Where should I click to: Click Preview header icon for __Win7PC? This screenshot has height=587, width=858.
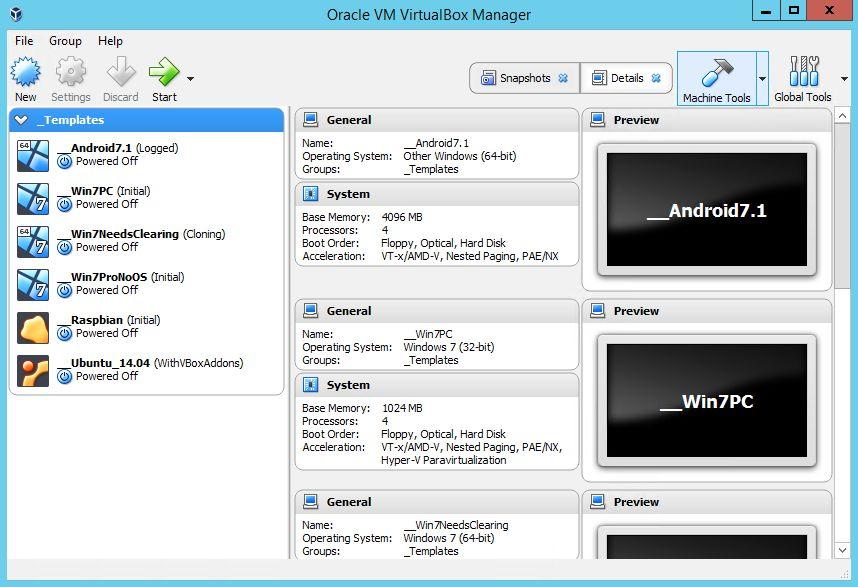click(x=598, y=310)
